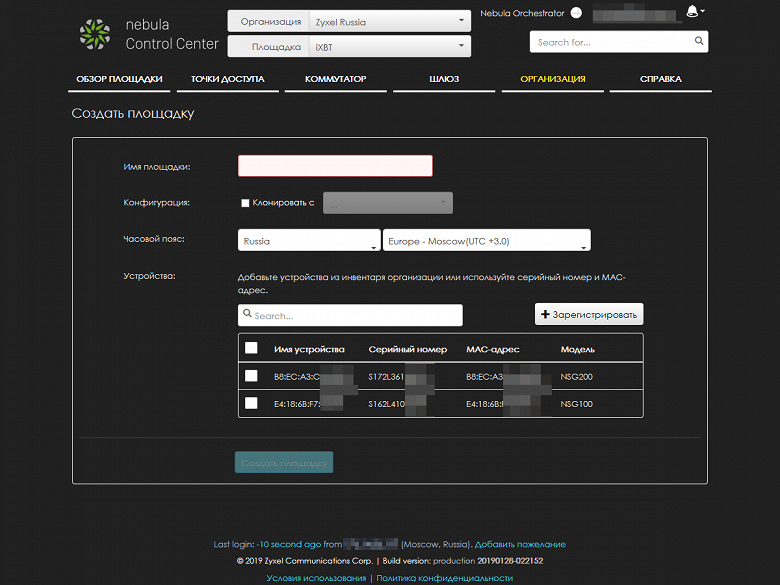This screenshot has width=780, height=585.
Task: Click the Nebula green logo icon
Action: [x=95, y=34]
